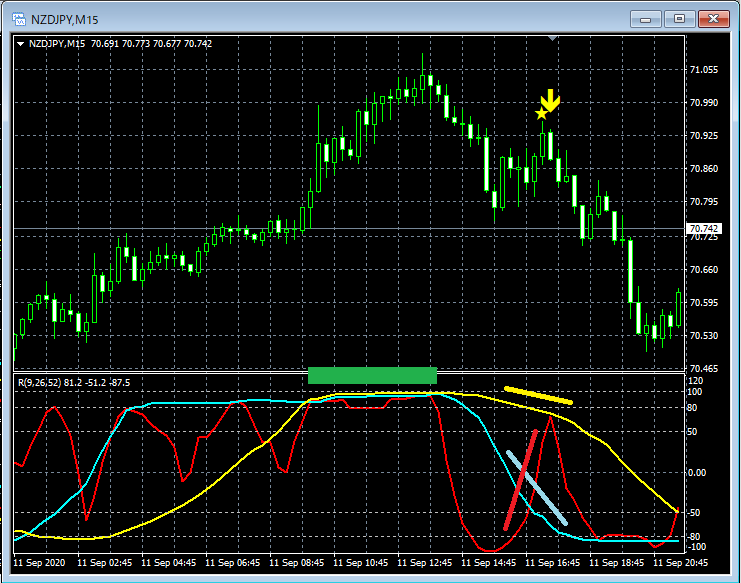Click the NZDJPY,M15 OHLC header text

120,44
